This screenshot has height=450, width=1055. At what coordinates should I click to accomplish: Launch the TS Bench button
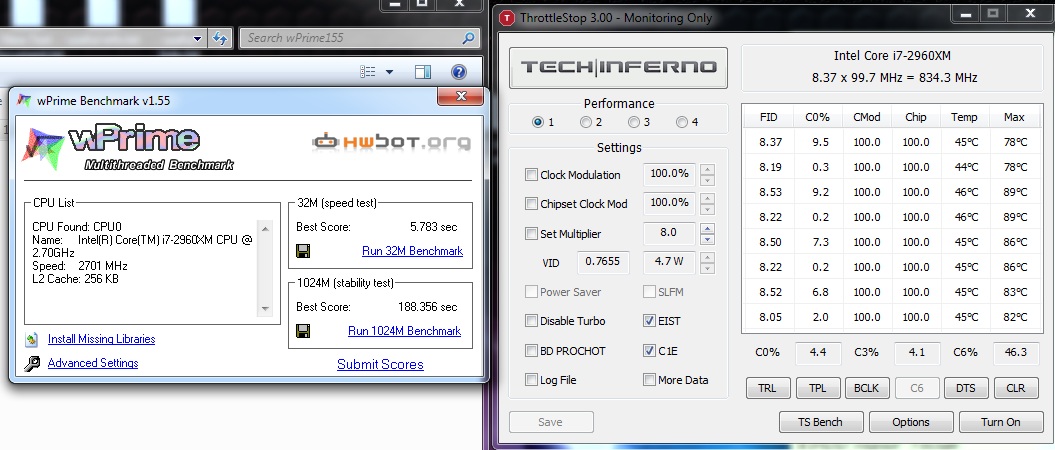click(820, 422)
